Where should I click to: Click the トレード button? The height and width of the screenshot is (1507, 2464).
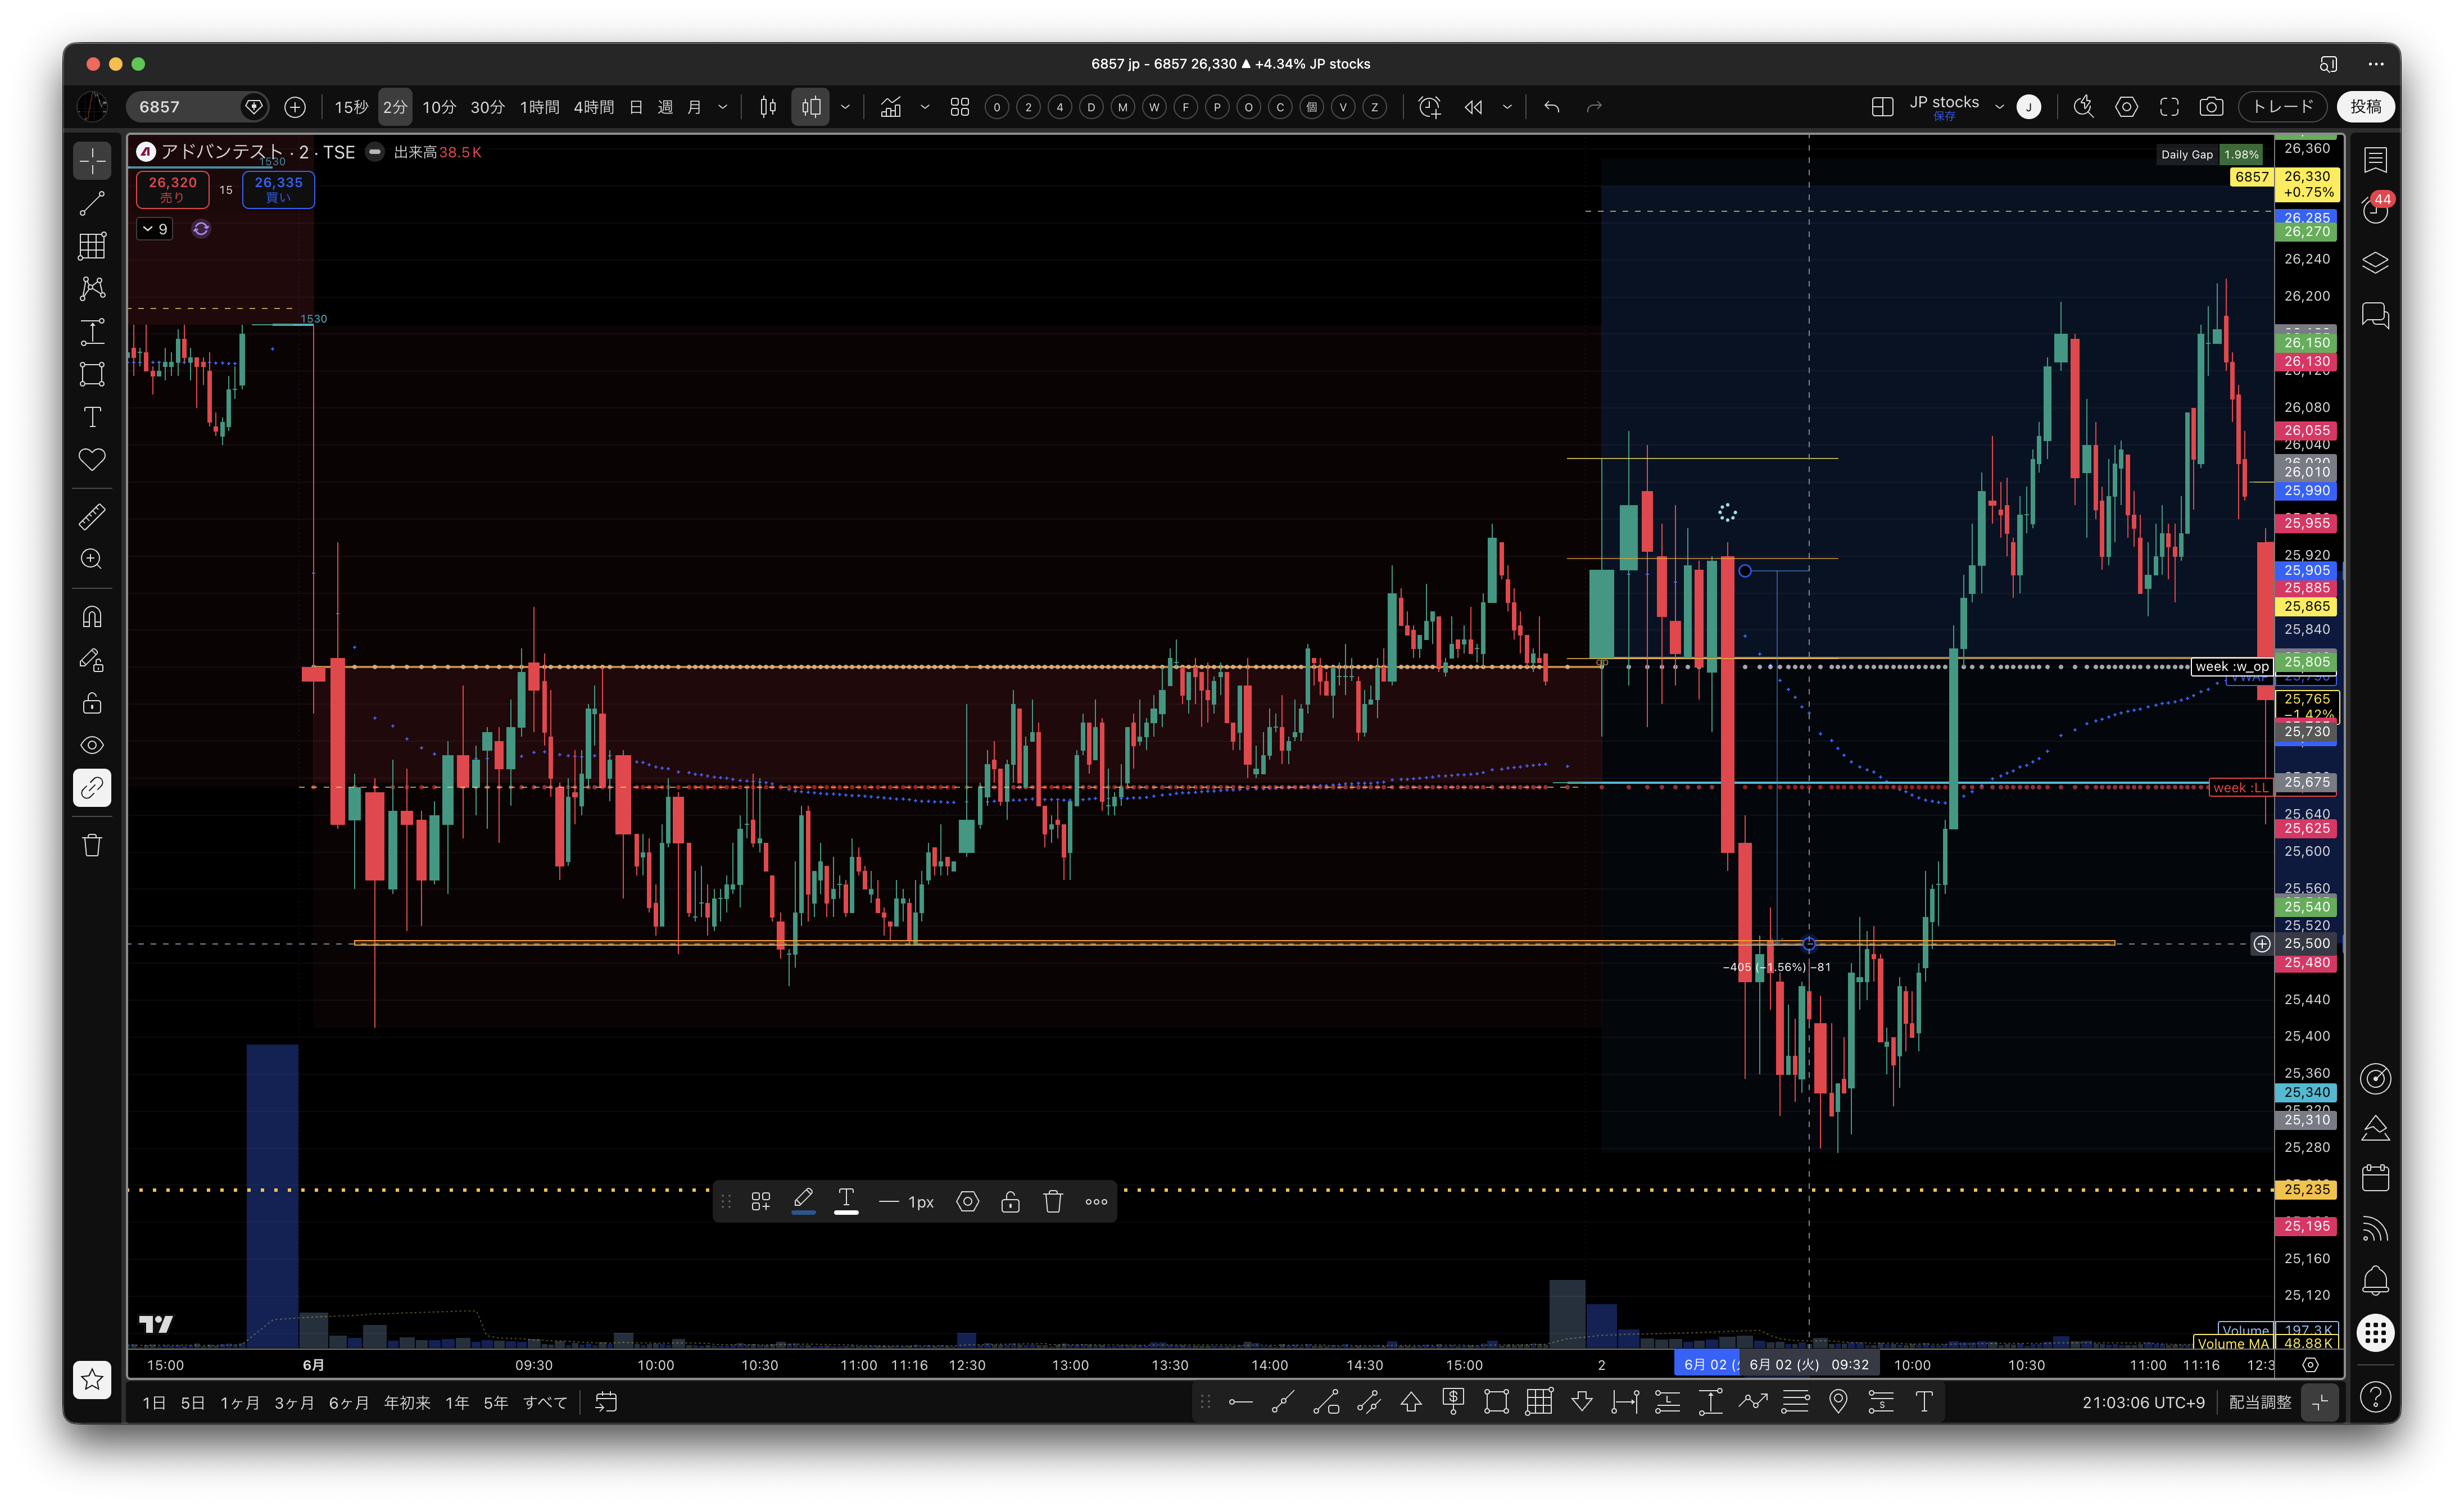click(x=2283, y=107)
